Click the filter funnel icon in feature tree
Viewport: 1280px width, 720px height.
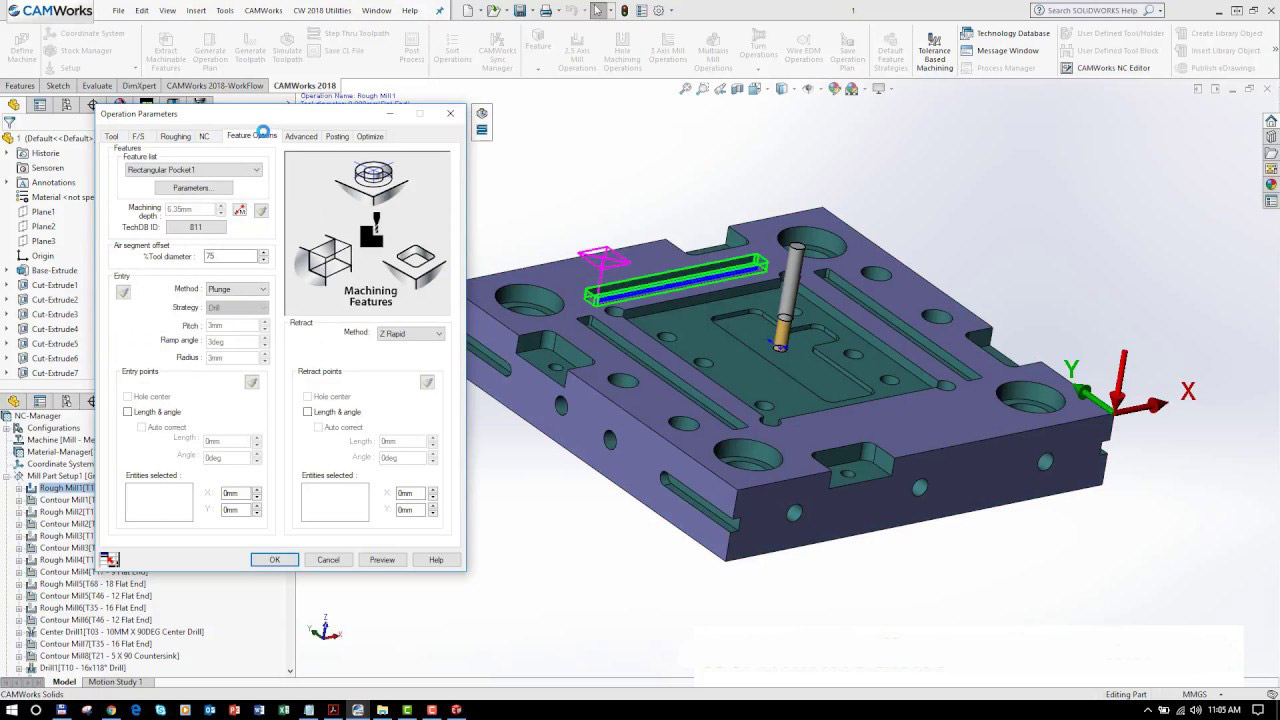(x=9, y=122)
